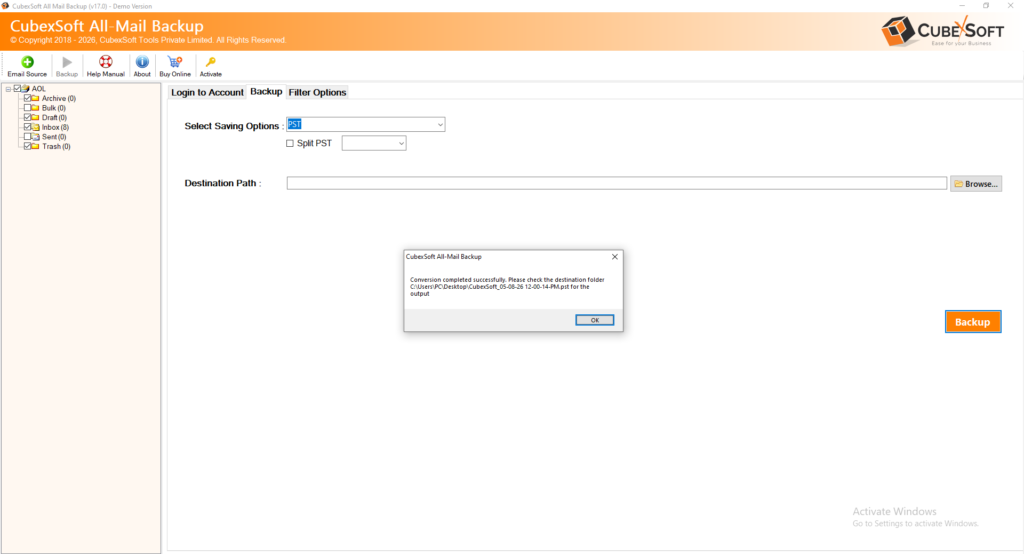Image resolution: width=1024 pixels, height=554 pixels.
Task: Click the AOL tree label
Action: point(39,89)
